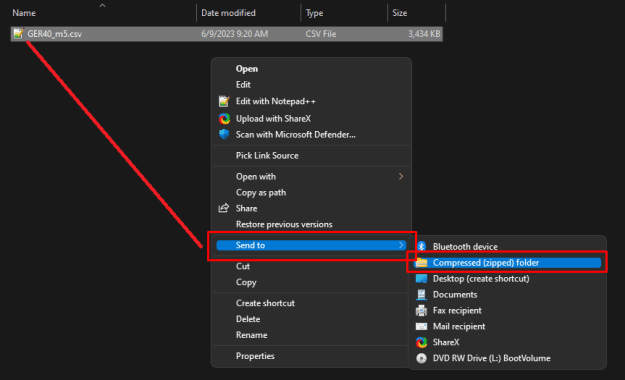Send file to Bluetooth device
This screenshot has height=380, width=625.
tap(465, 246)
